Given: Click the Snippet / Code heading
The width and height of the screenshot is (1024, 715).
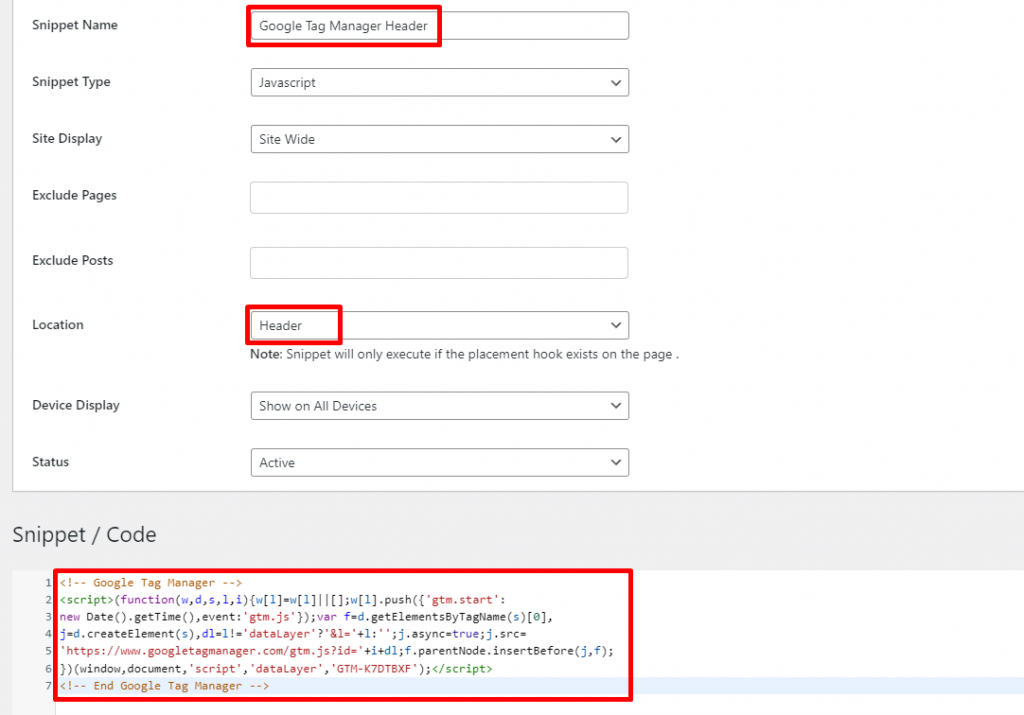Looking at the screenshot, I should [84, 534].
